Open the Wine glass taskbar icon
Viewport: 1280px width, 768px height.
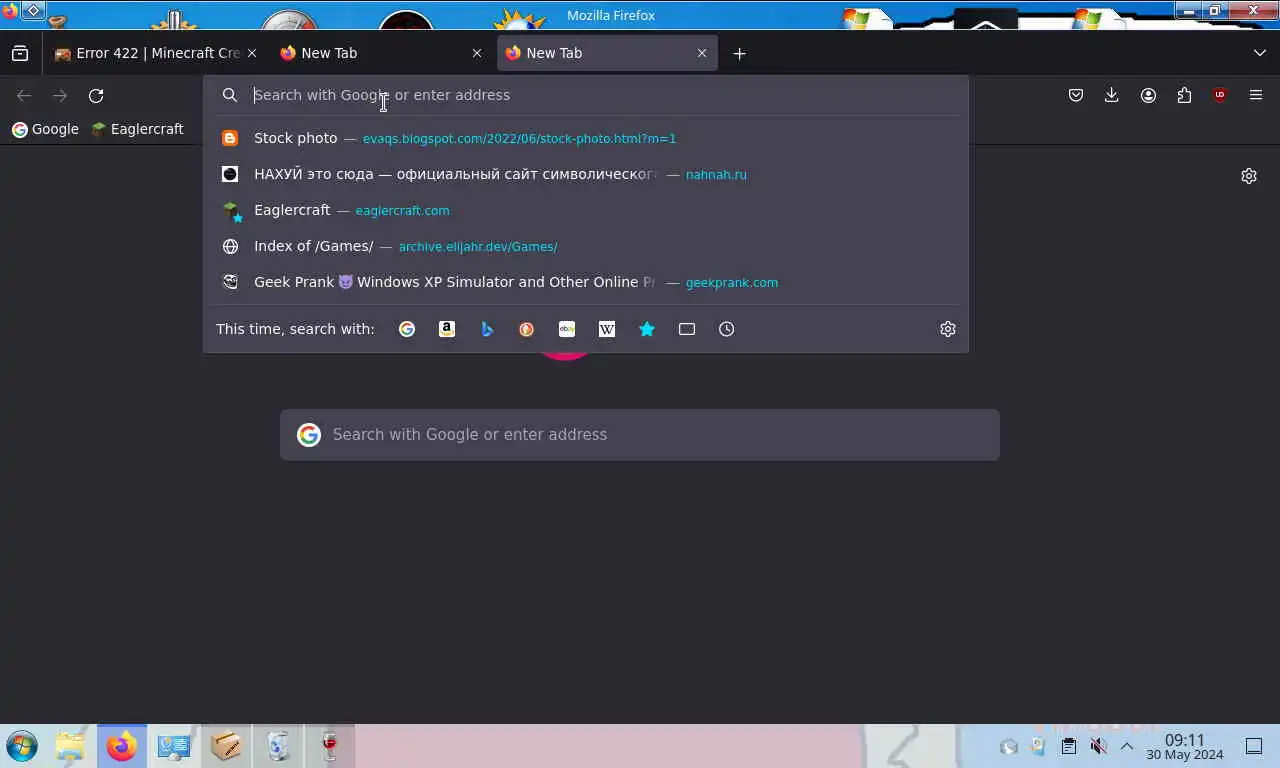coord(329,746)
